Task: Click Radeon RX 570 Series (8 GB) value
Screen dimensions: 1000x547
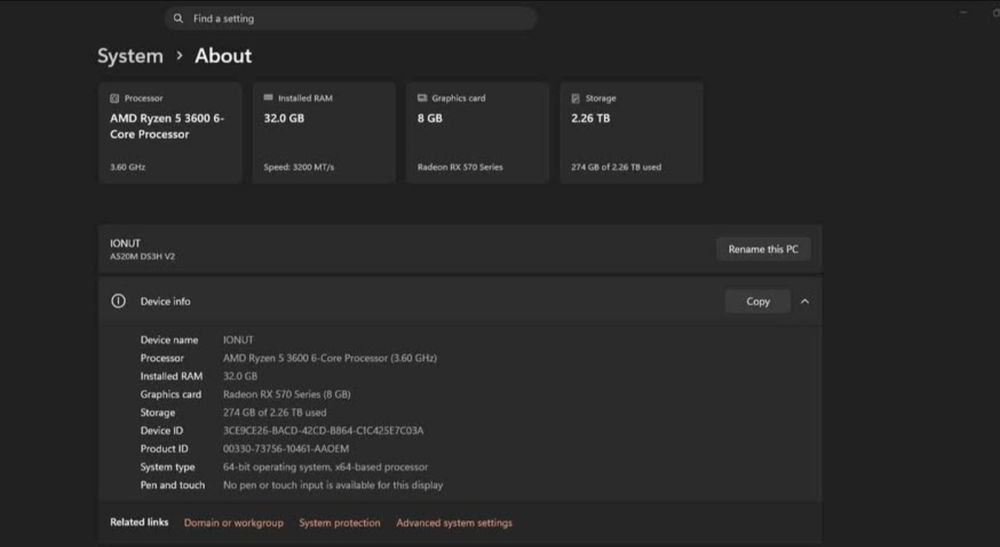Action: [x=287, y=395]
